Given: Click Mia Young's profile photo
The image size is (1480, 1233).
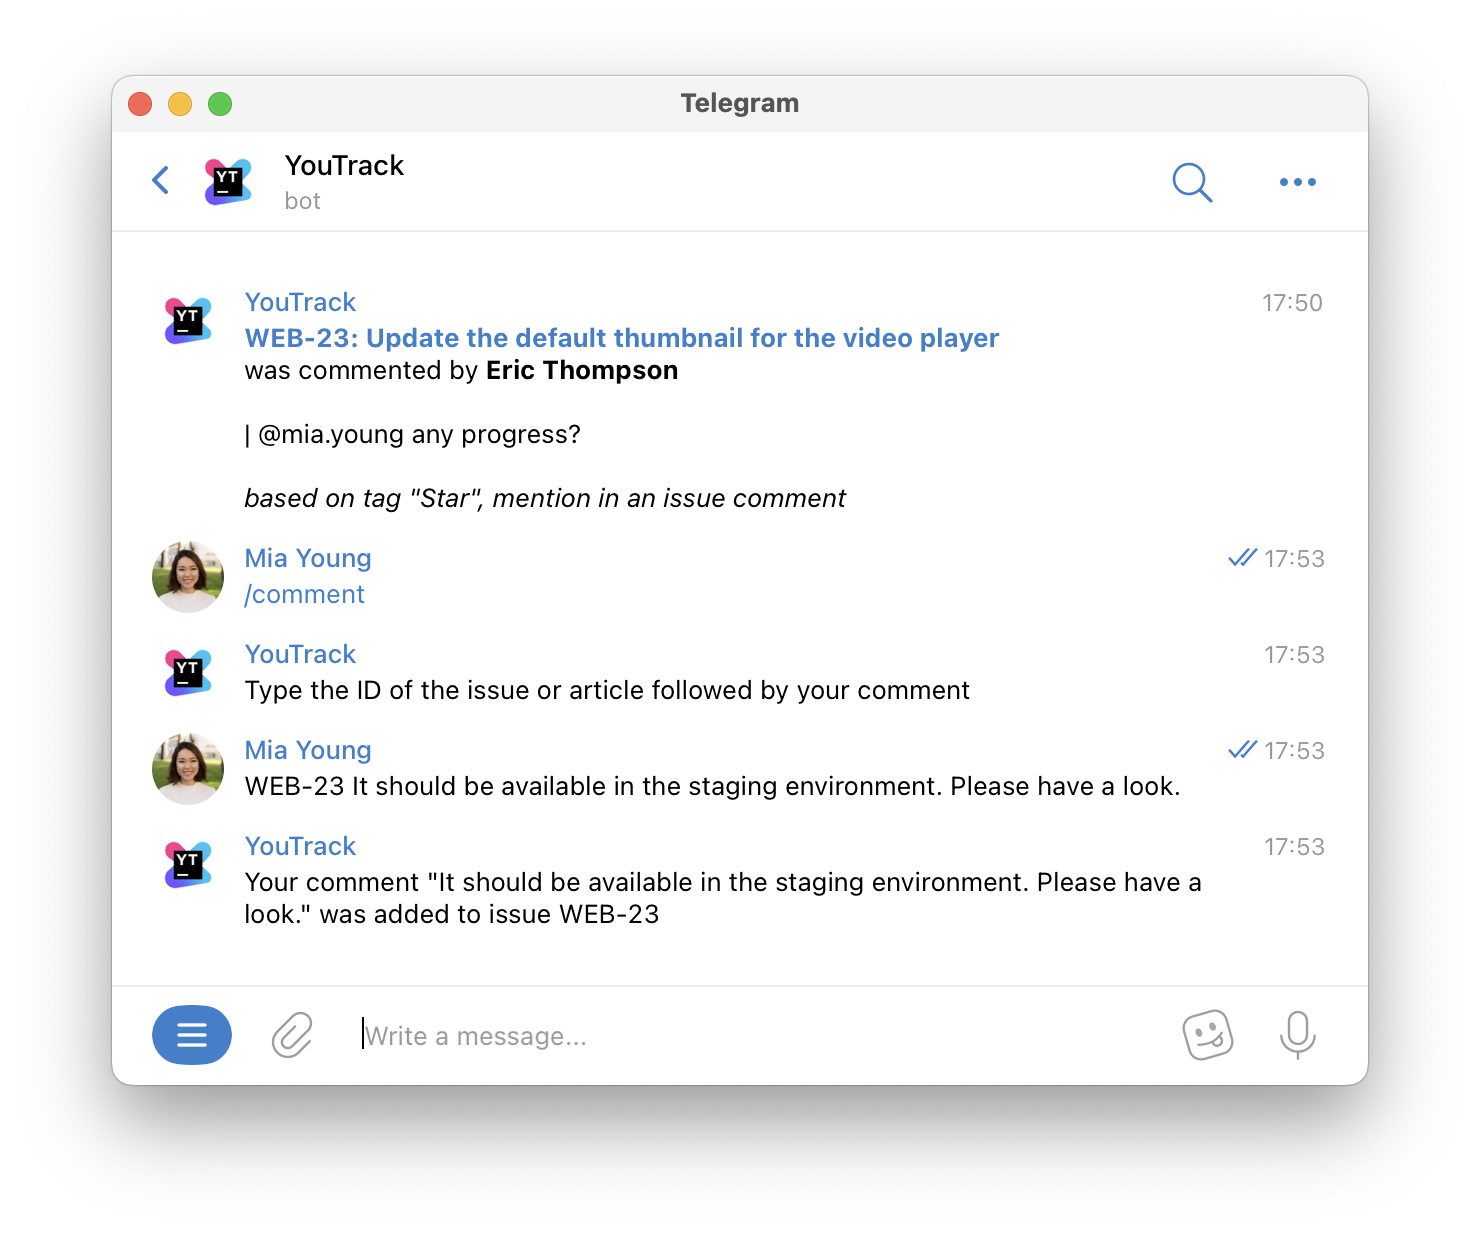Looking at the screenshot, I should tap(187, 576).
